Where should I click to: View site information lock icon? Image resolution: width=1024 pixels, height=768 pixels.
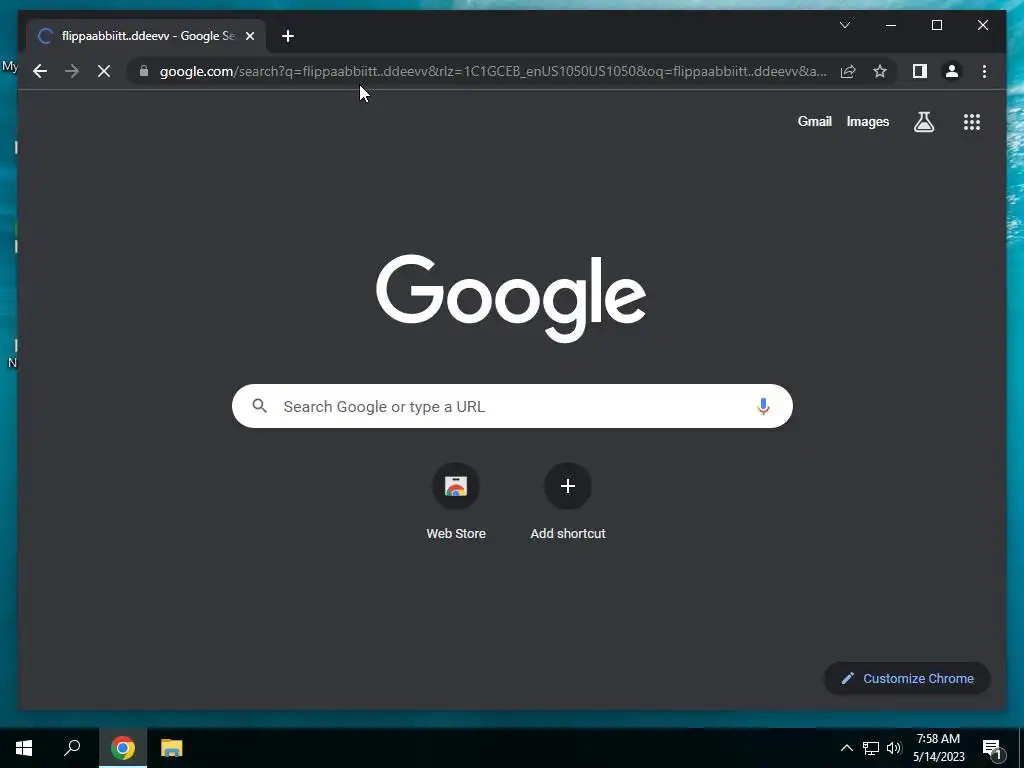click(144, 71)
